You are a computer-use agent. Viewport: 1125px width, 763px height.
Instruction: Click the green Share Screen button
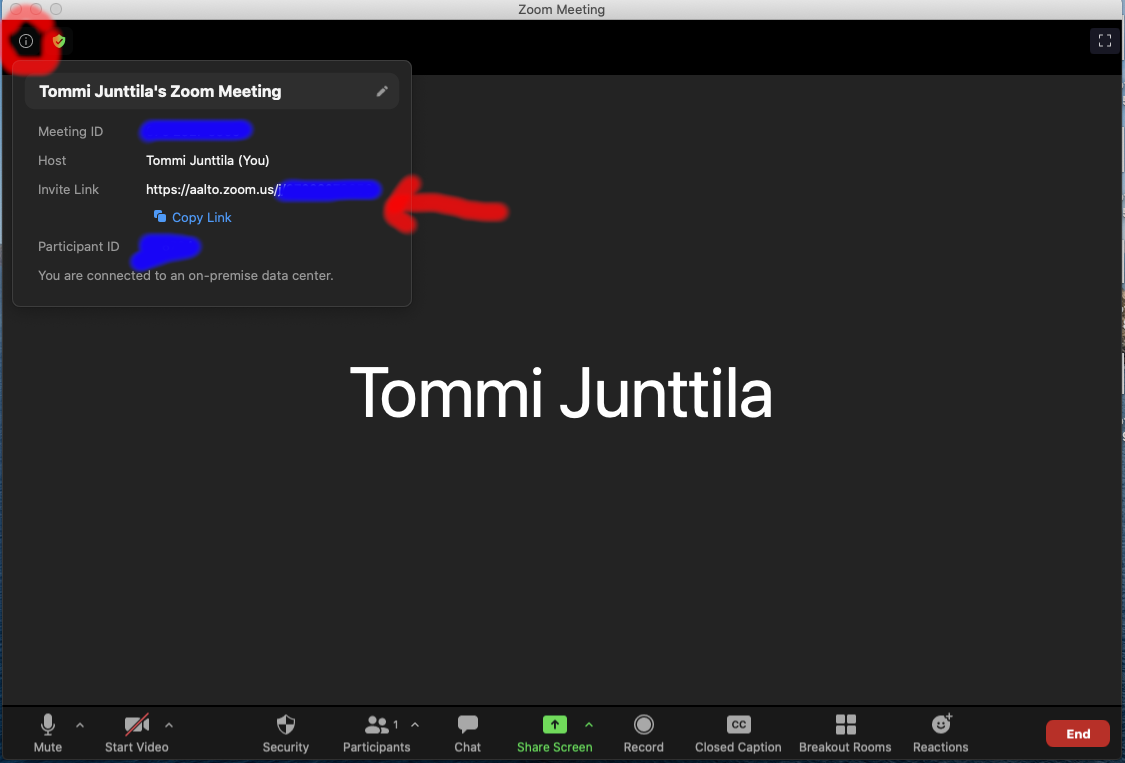click(x=554, y=733)
